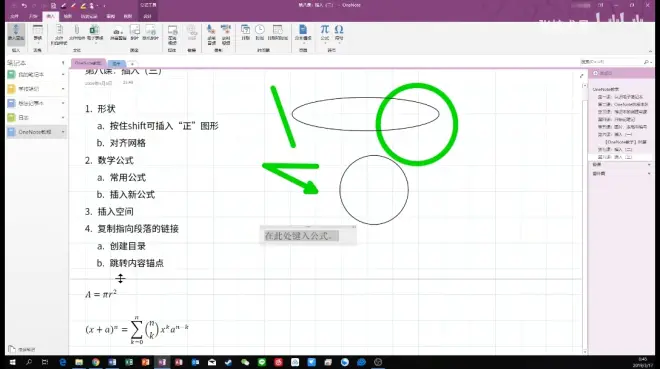Image resolution: width=660 pixels, height=369 pixels.
Task: Click the File Attachment paperclip icon
Action: (77, 32)
